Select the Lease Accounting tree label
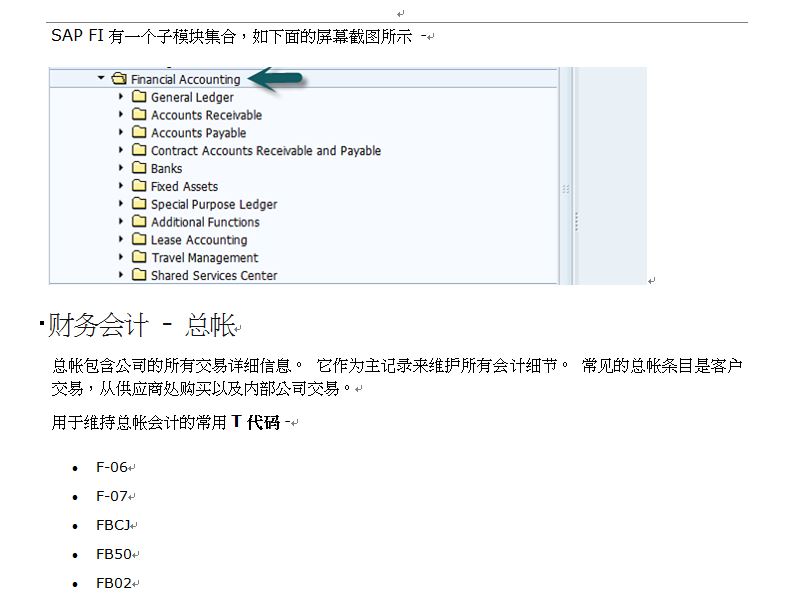This screenshot has height=602, width=792. [199, 240]
